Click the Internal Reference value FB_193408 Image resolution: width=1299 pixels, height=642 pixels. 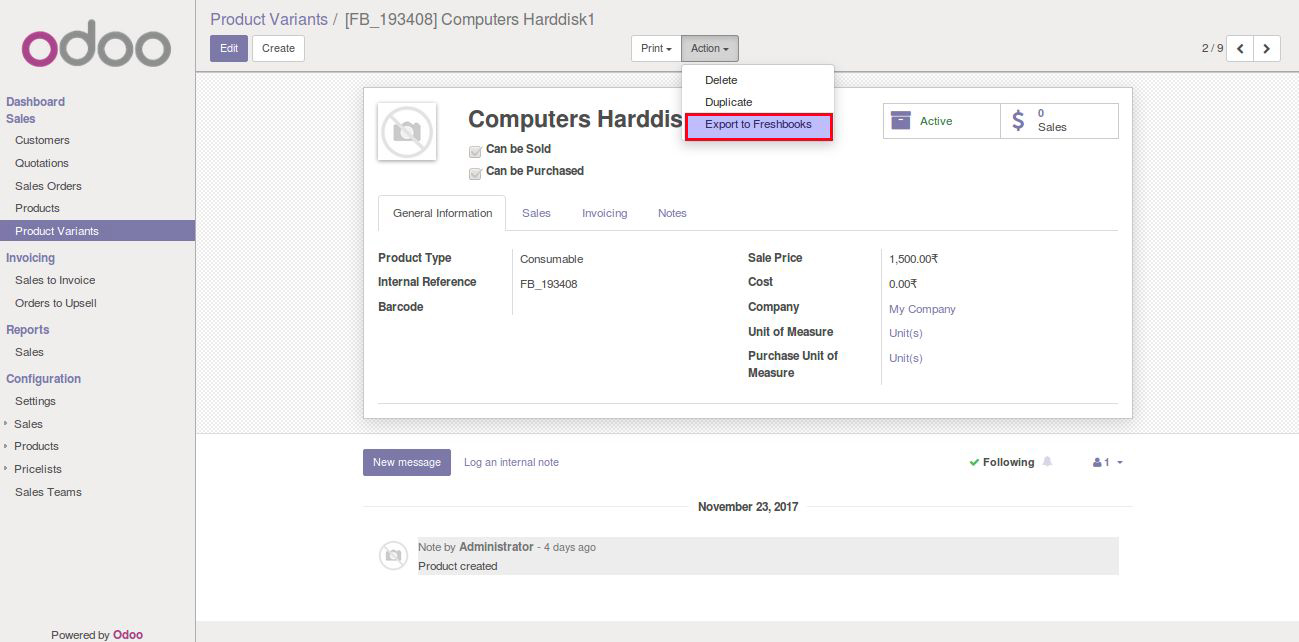coord(549,284)
